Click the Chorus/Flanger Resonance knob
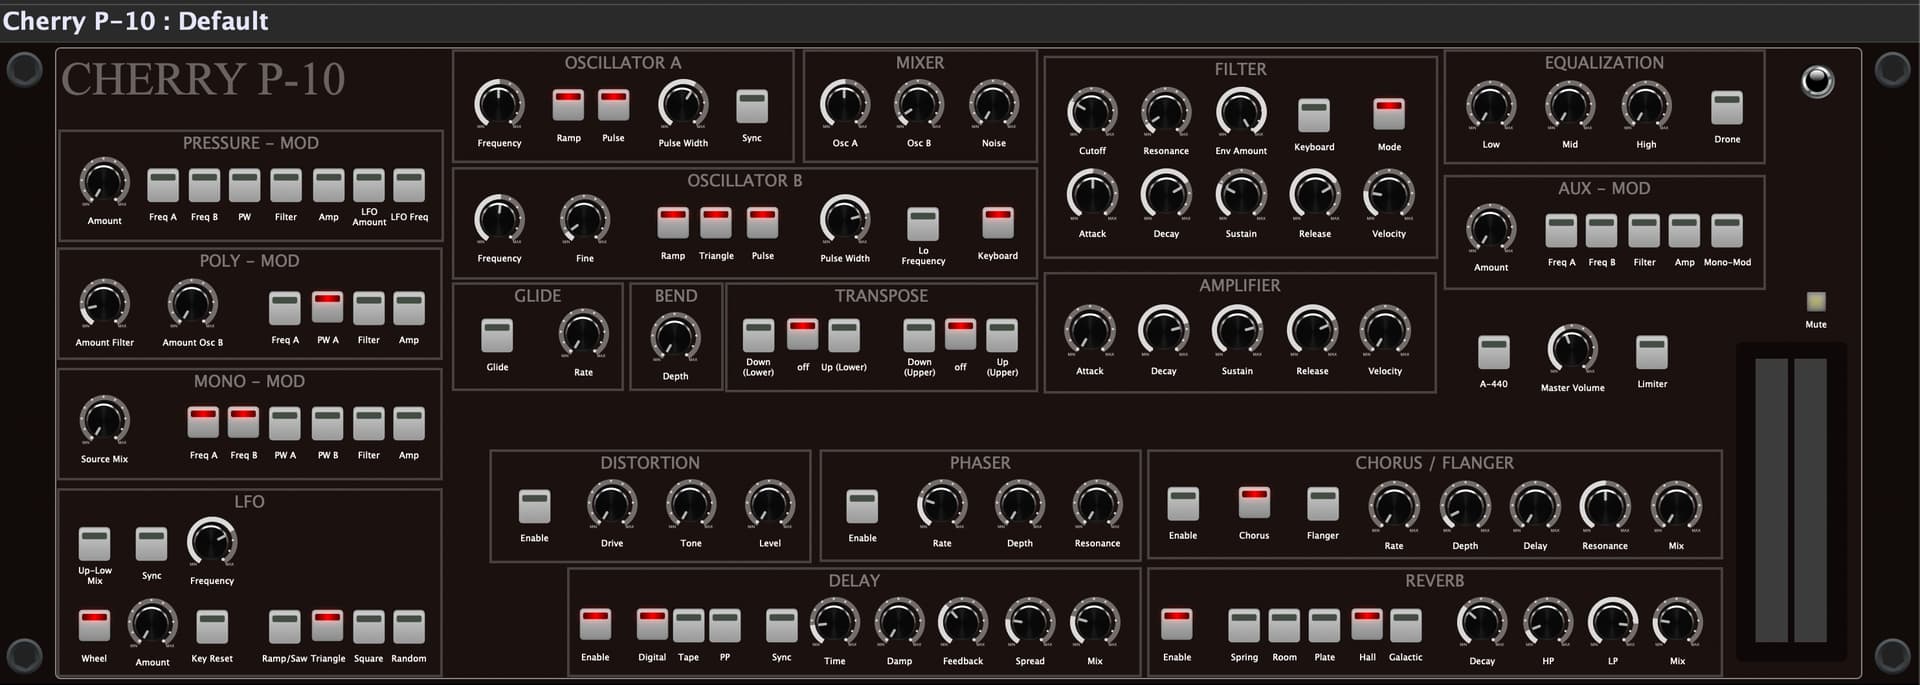The image size is (1920, 685). pyautogui.click(x=1605, y=507)
